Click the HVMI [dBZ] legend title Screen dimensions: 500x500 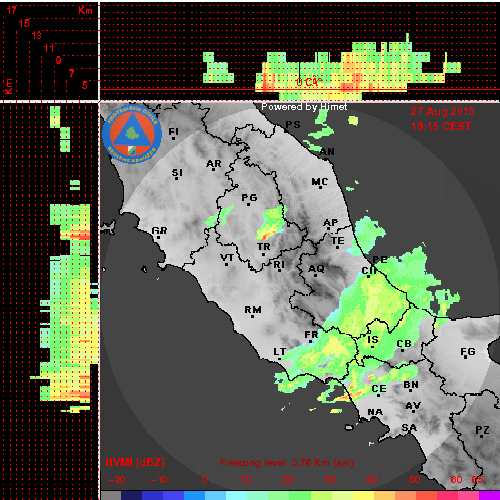[x=135, y=462]
